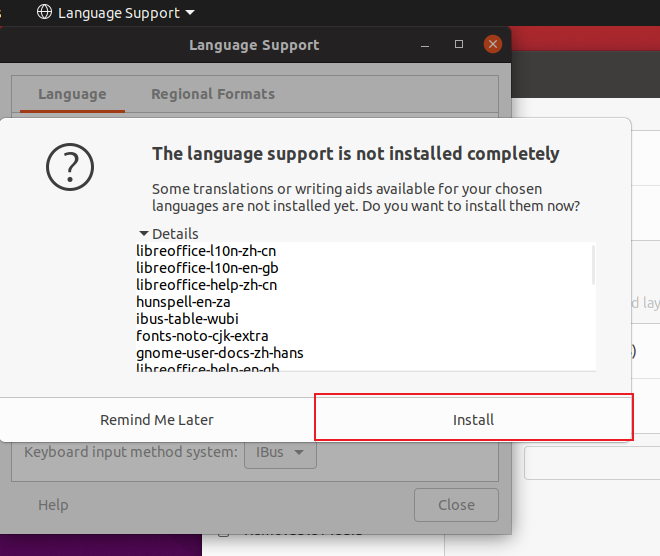
Task: Select libreoffice-l10n-zh-cn in details list
Action: [206, 251]
